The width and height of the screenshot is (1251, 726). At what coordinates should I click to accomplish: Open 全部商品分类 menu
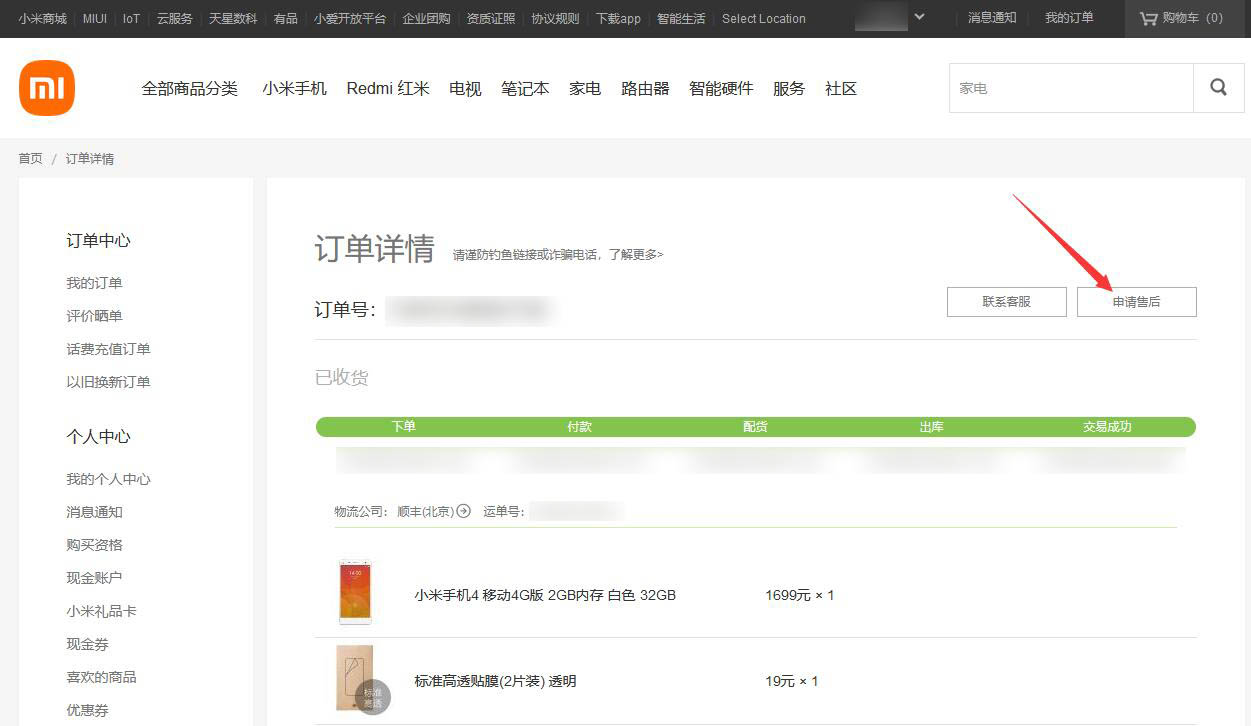pos(190,89)
